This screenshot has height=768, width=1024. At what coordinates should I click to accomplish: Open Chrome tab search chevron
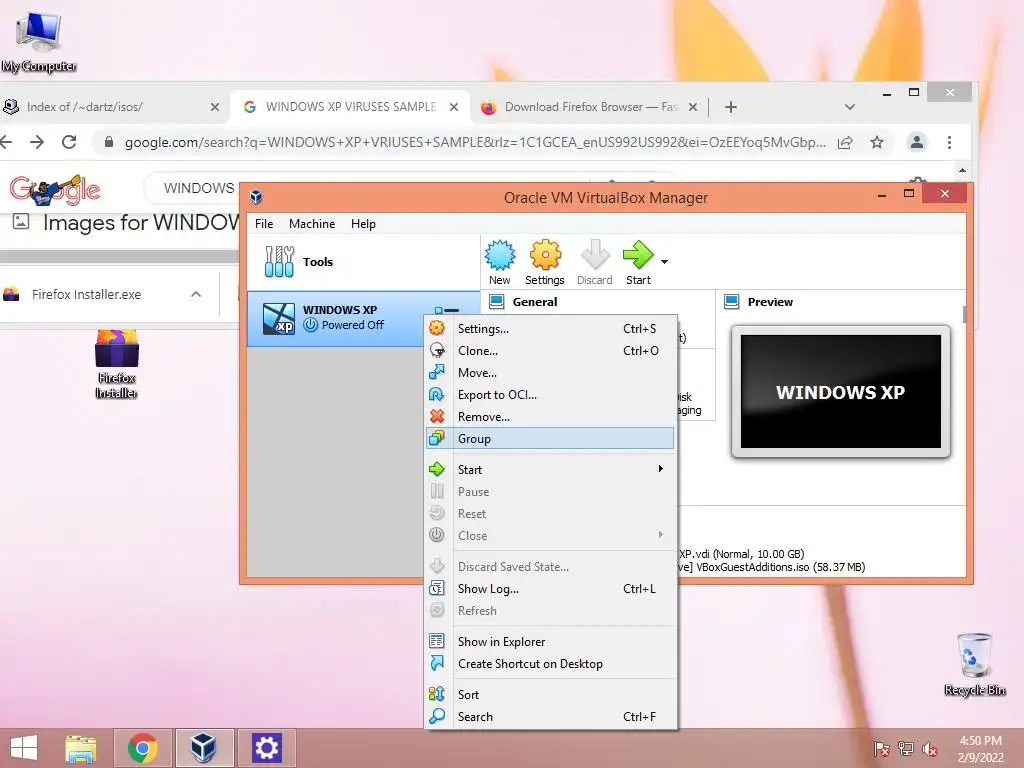[850, 107]
